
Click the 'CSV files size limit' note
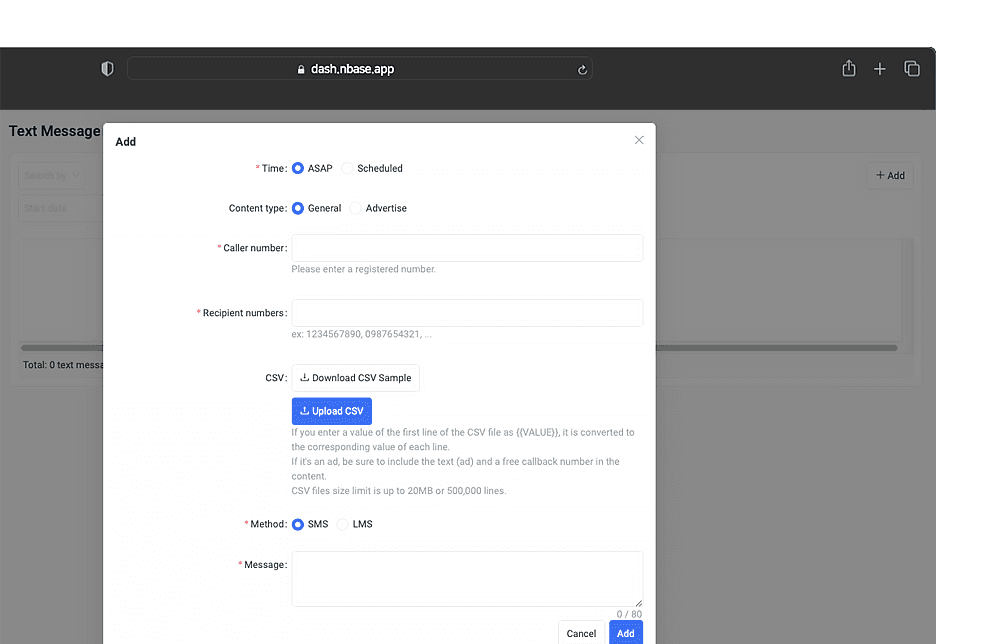point(399,491)
